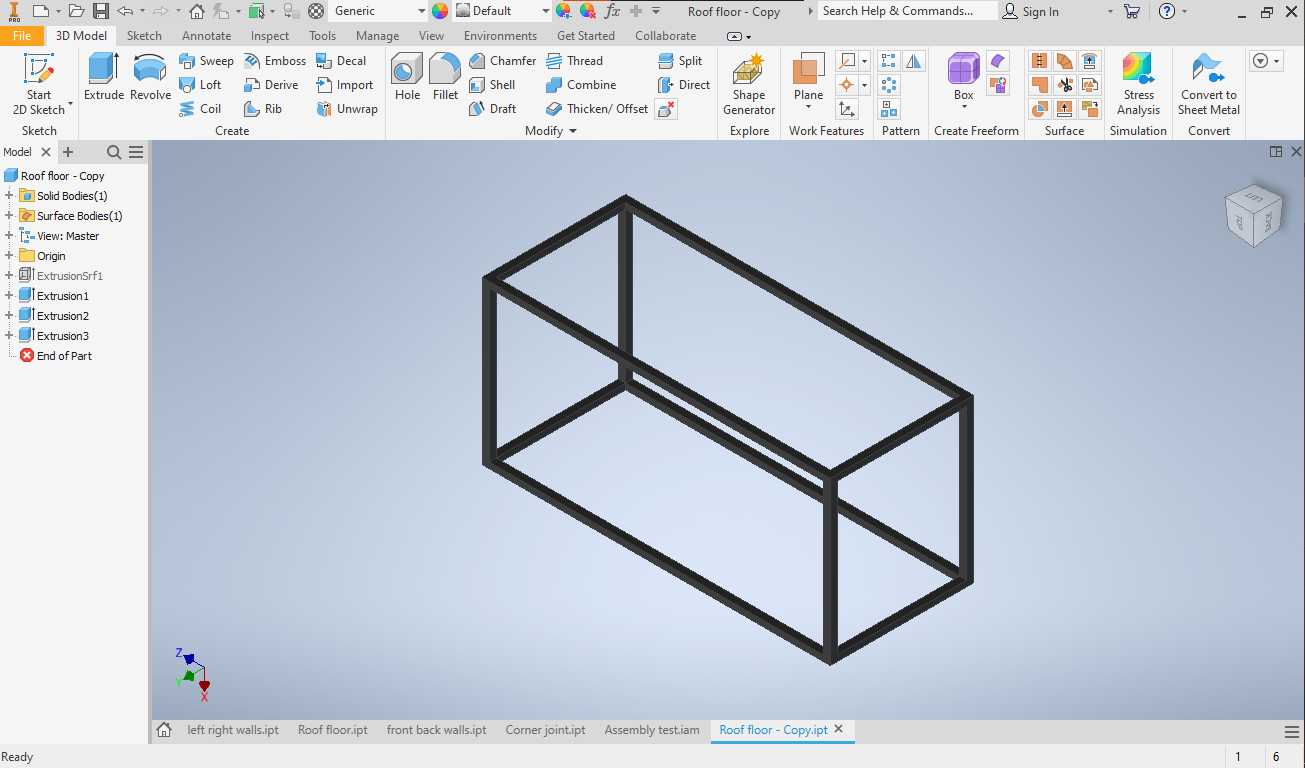Image resolution: width=1305 pixels, height=768 pixels.
Task: Open the Direct edit tool
Action: pos(684,85)
